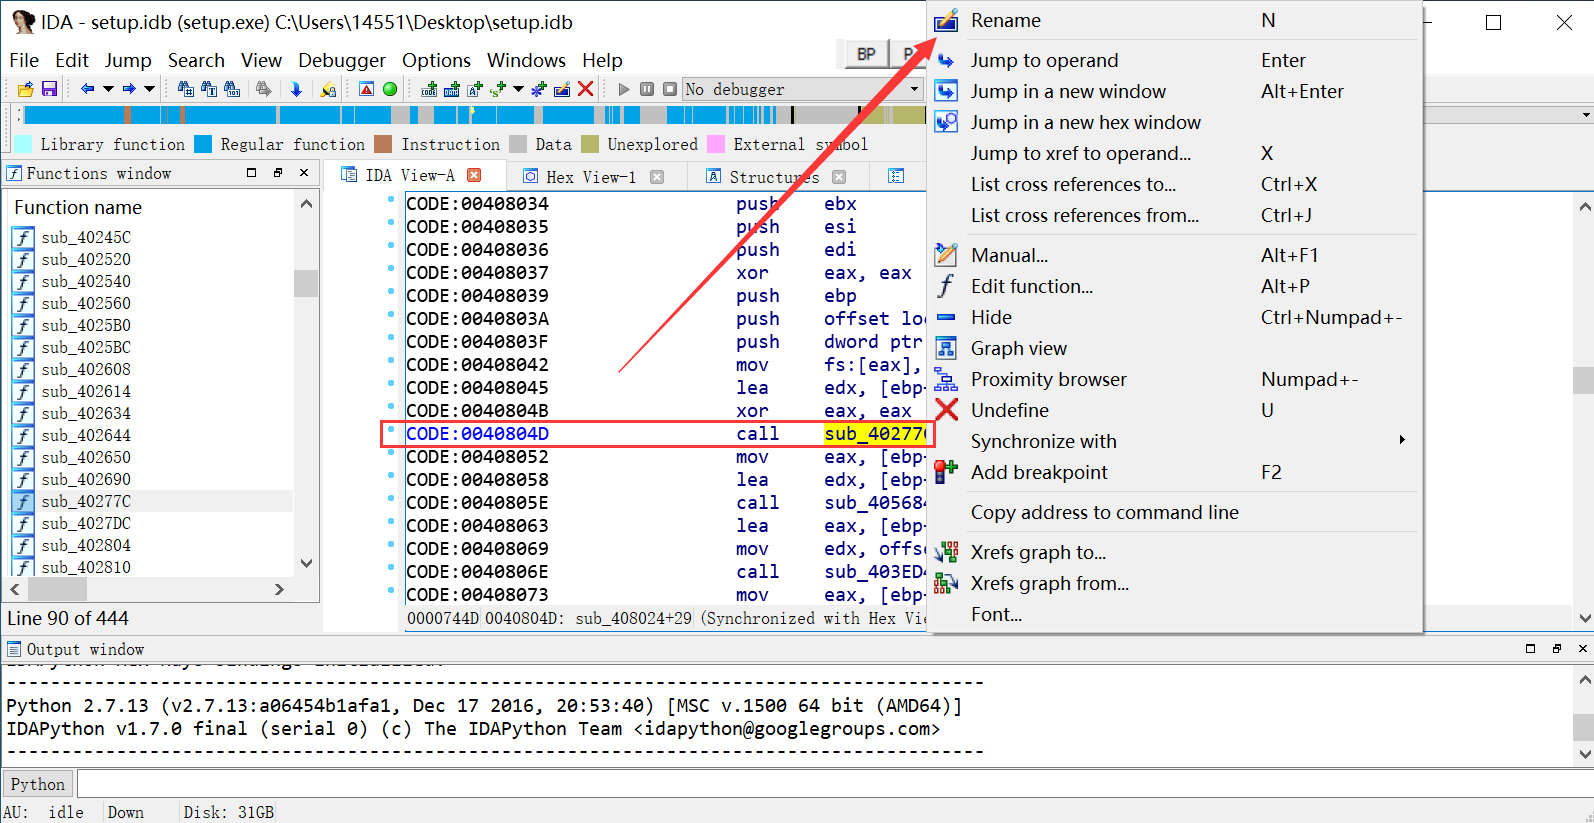
Task: Click the Regular function blue legend swatch
Action: pos(203,144)
